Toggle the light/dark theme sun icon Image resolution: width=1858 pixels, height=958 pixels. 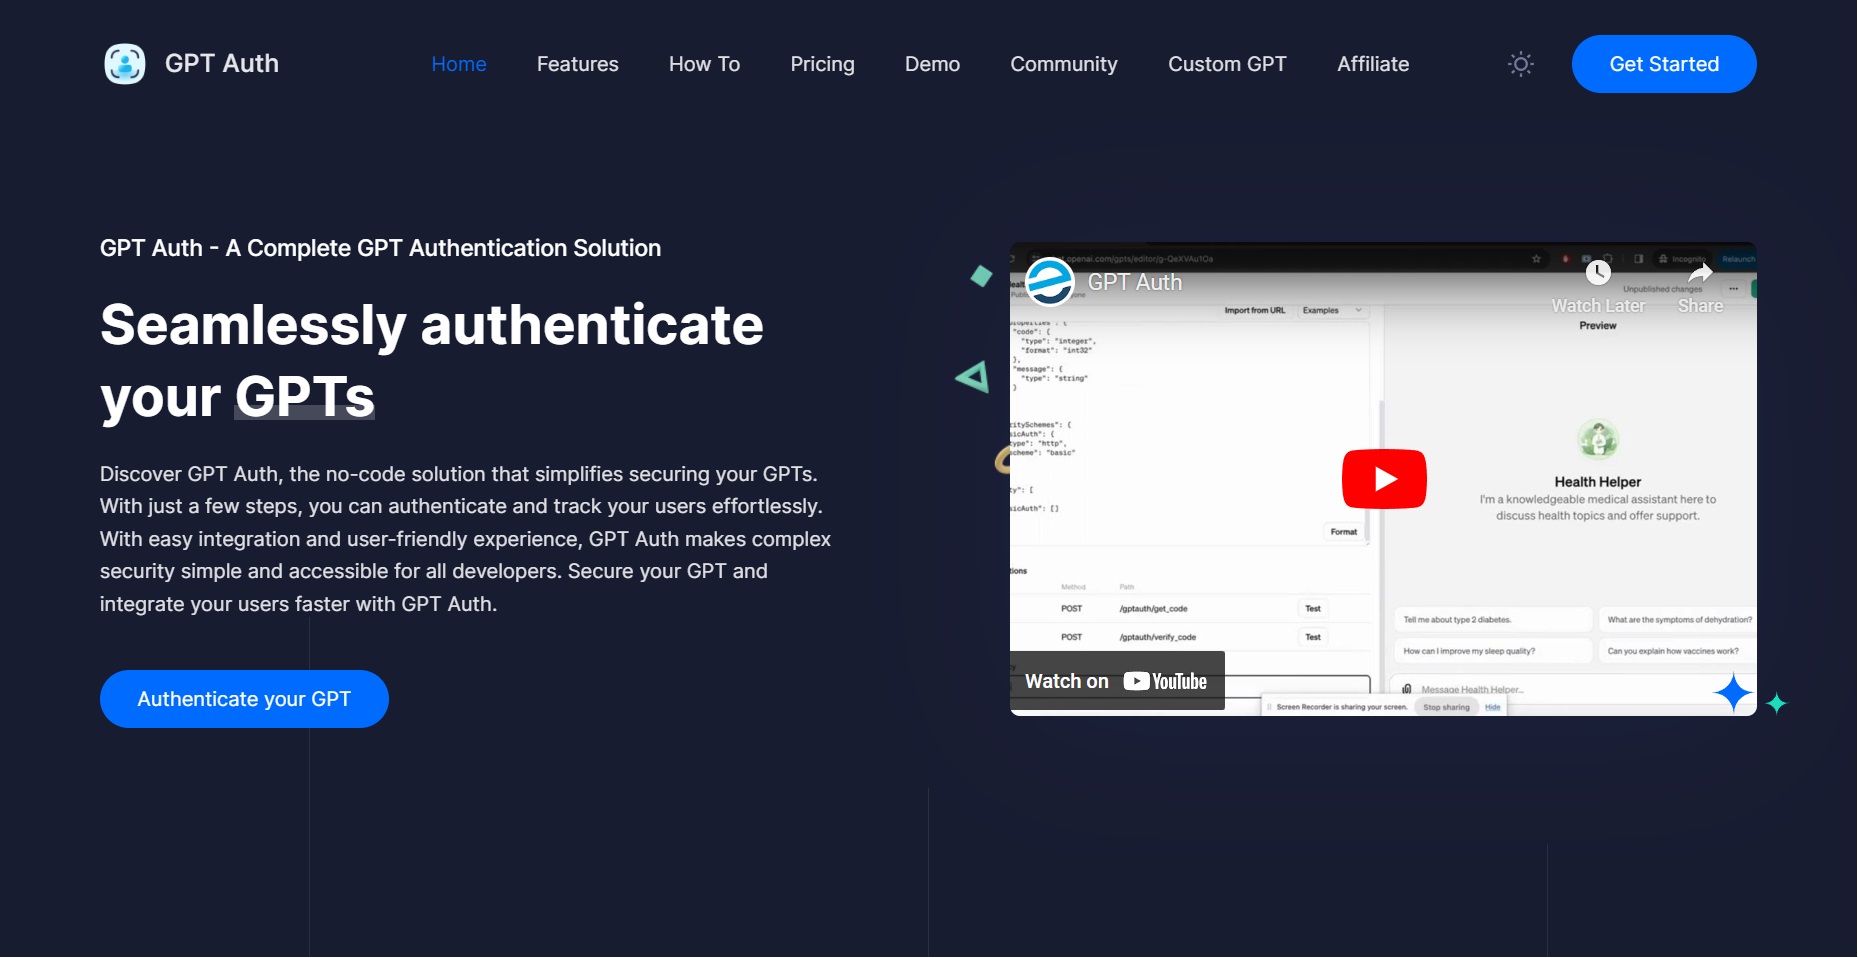pyautogui.click(x=1520, y=64)
